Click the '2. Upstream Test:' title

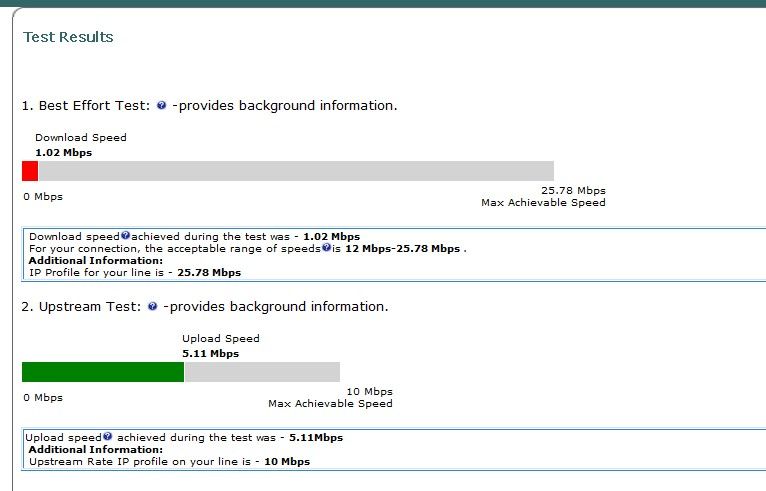click(x=81, y=306)
